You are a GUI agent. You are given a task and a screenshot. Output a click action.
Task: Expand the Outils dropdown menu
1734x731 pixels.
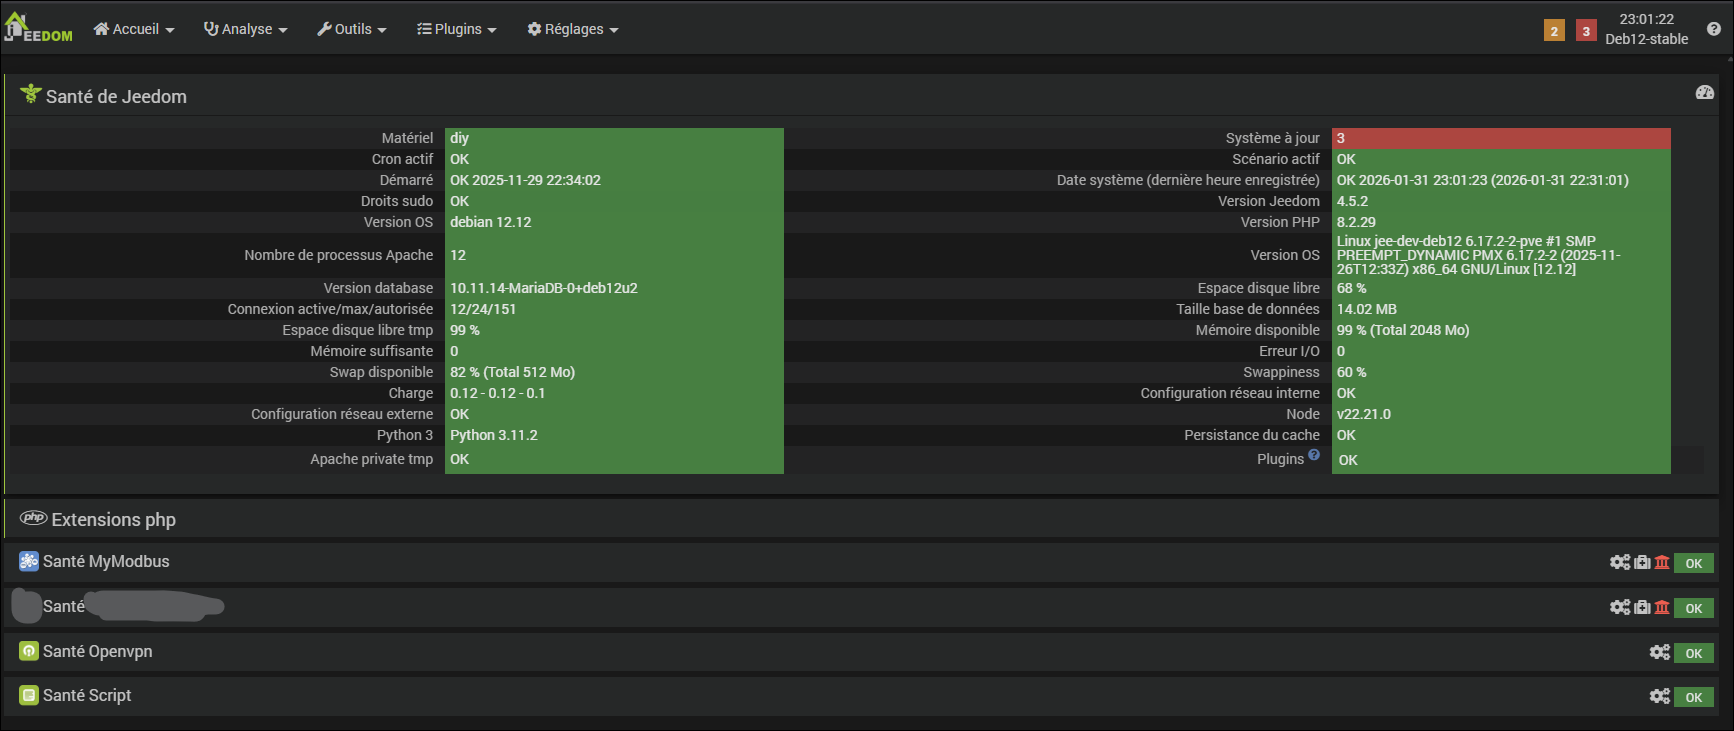[x=352, y=29]
